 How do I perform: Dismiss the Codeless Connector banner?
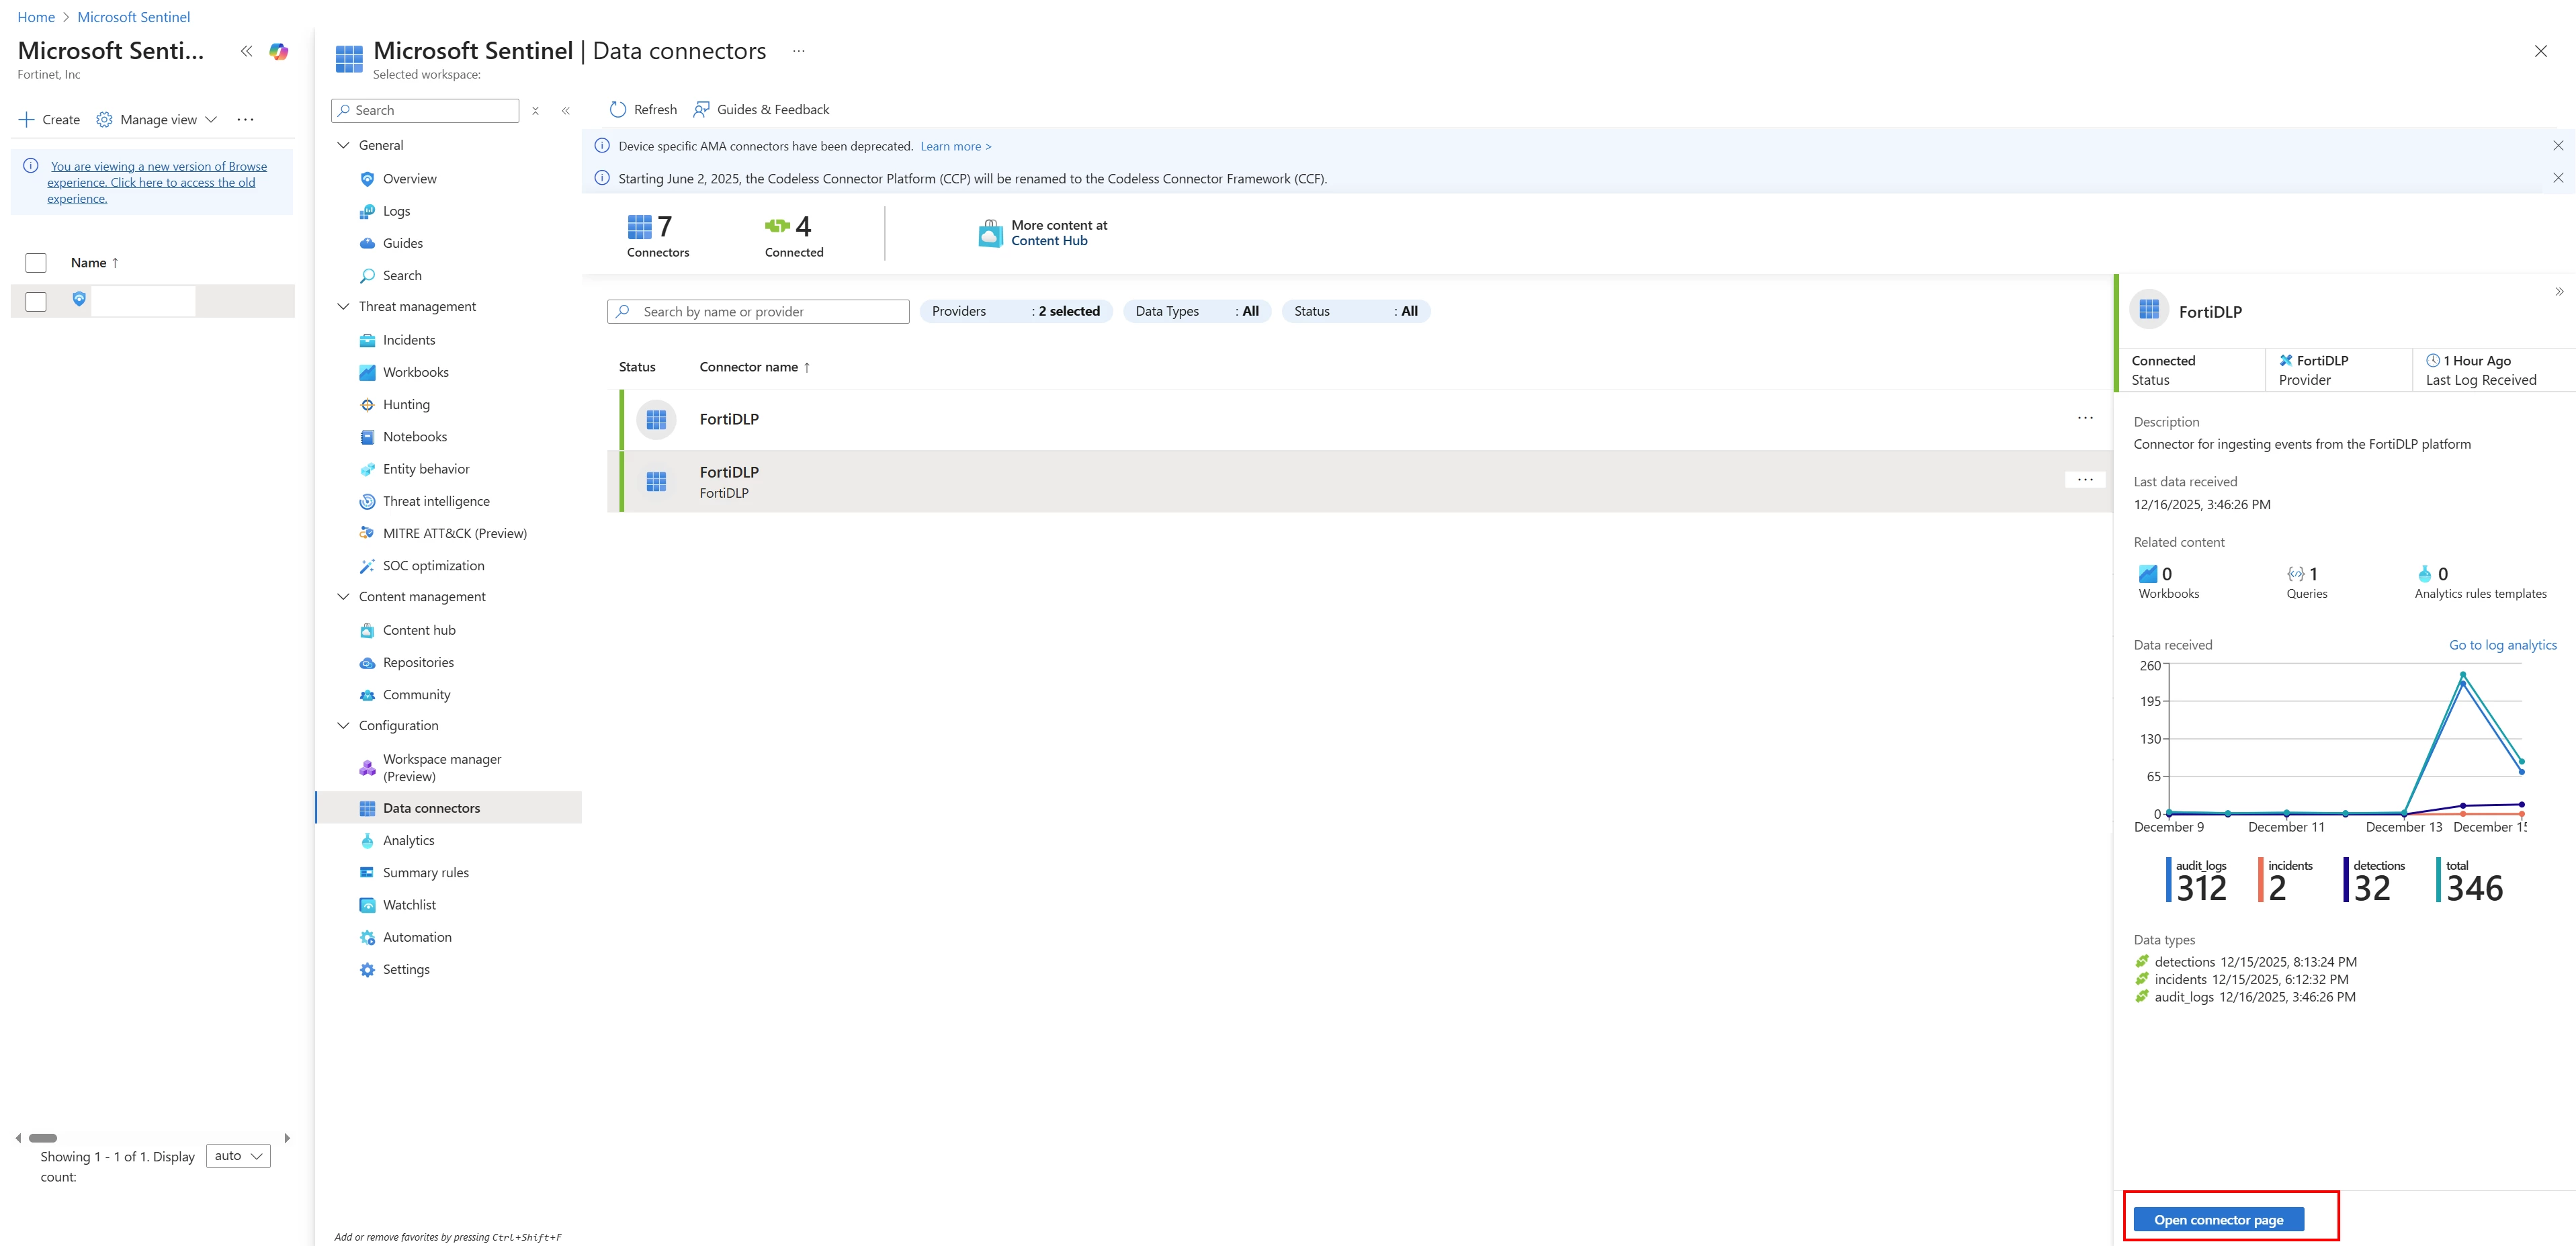2558,178
